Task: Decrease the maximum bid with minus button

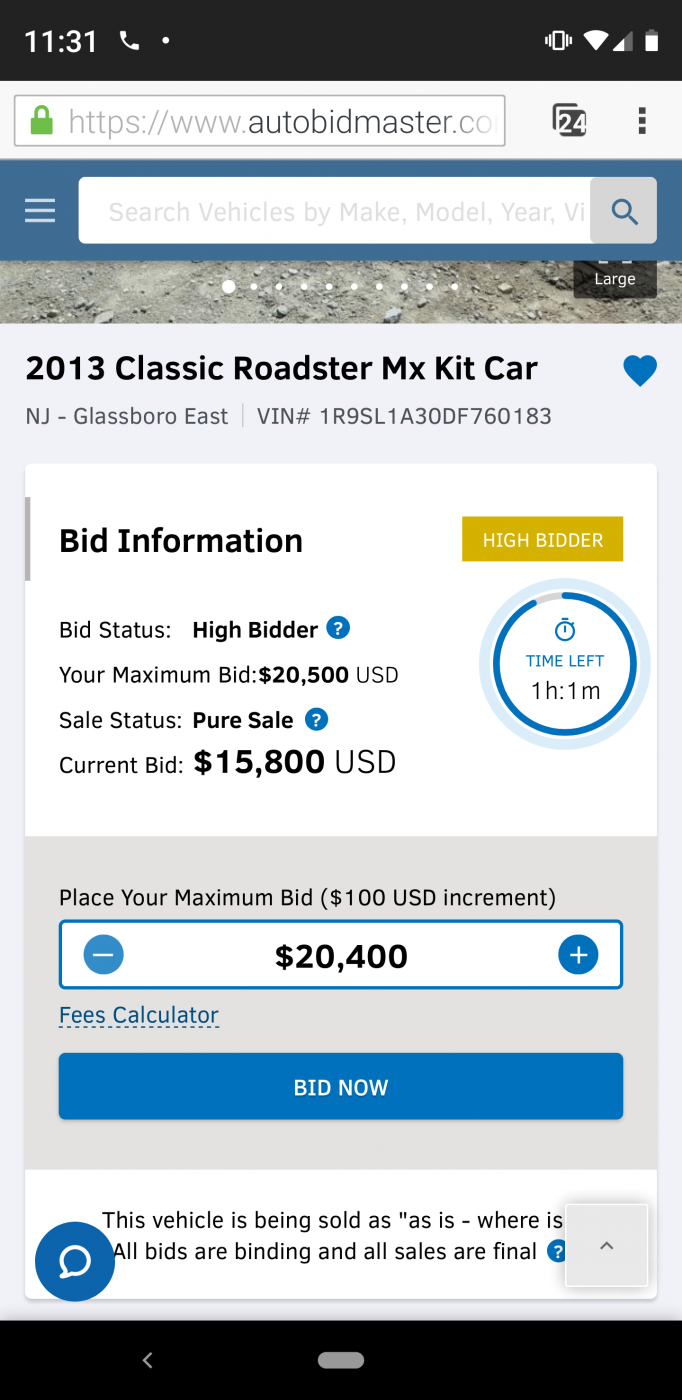Action: coord(103,955)
